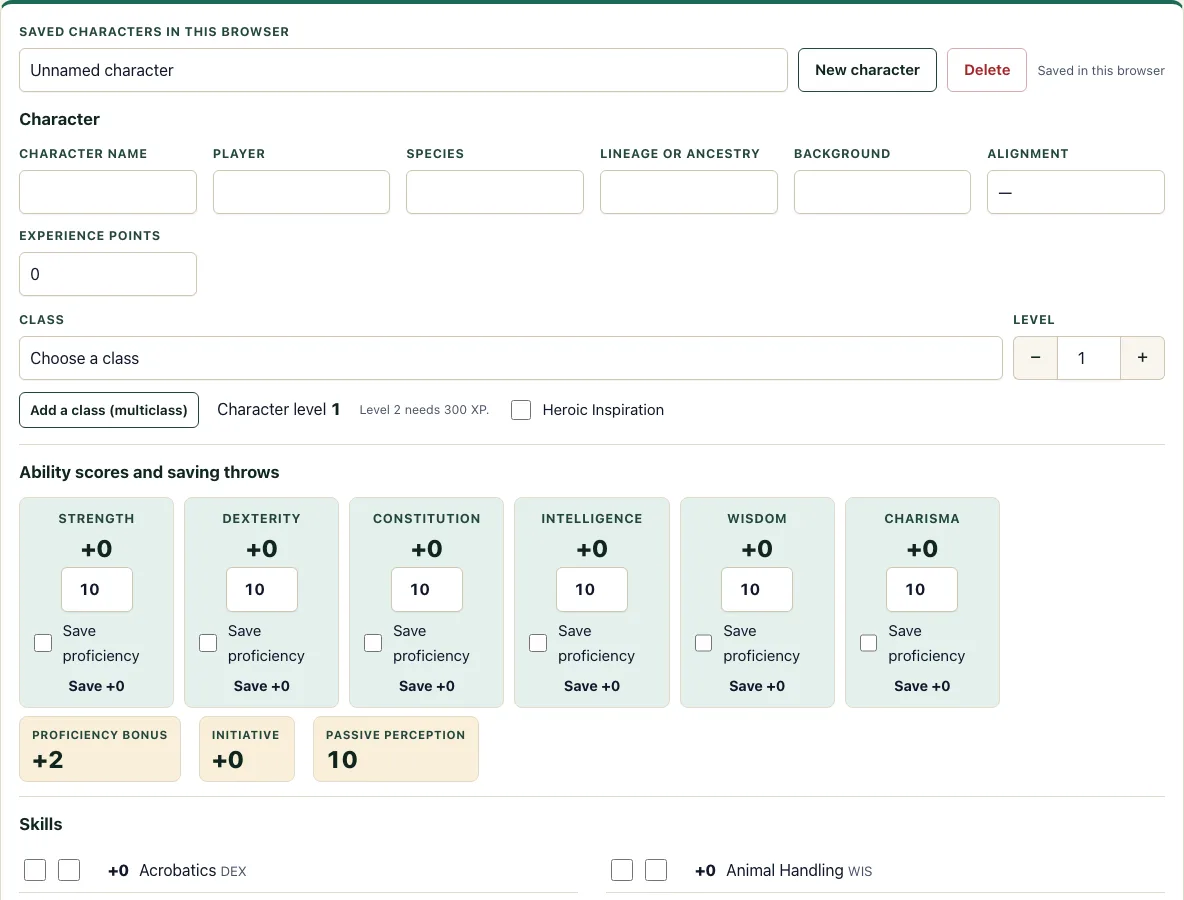Check Charisma save proficiency
The width and height of the screenshot is (1184, 900).
pyautogui.click(x=868, y=643)
